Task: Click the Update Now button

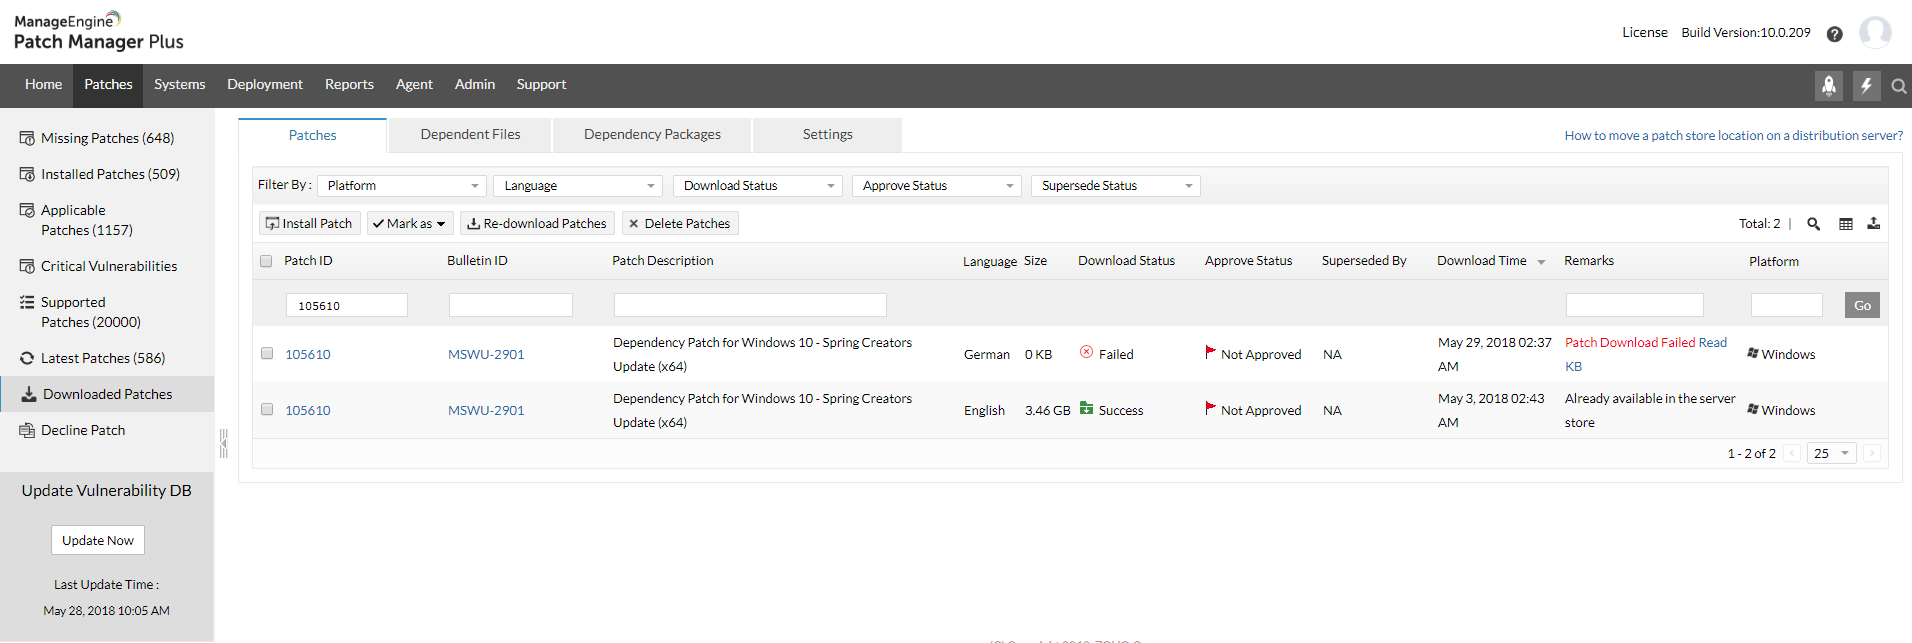Action: (x=98, y=540)
